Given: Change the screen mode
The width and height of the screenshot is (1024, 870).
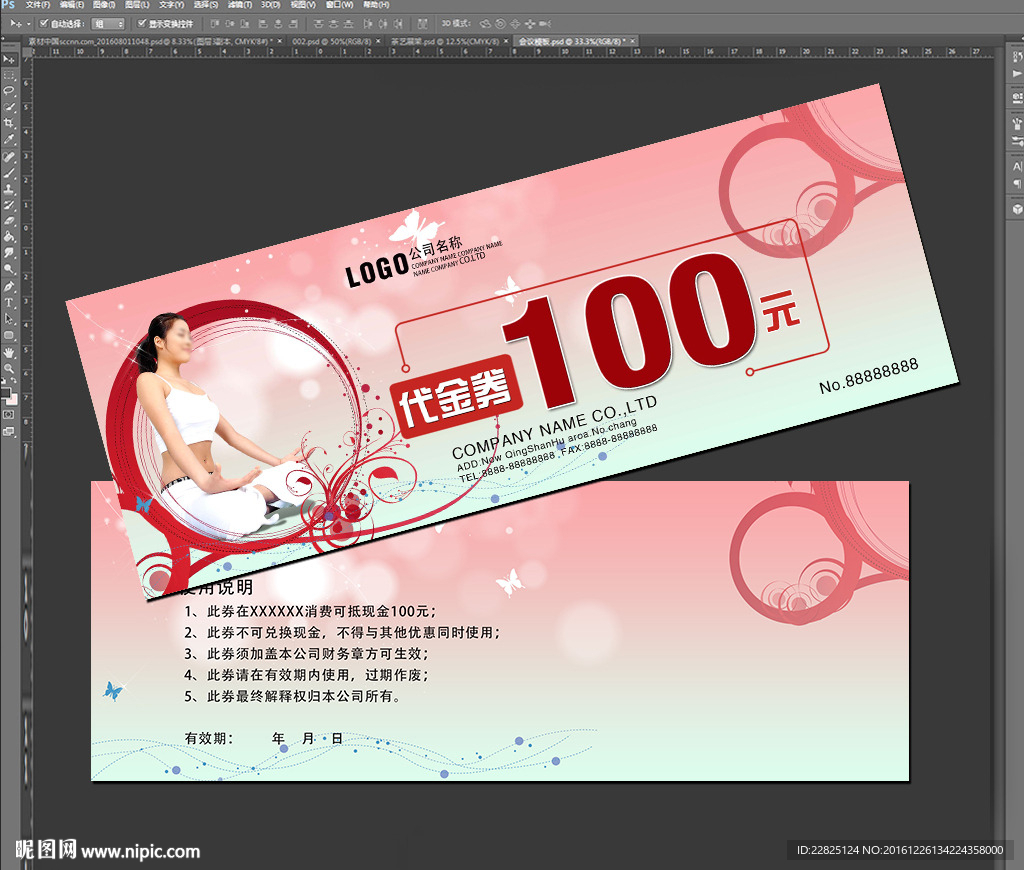Looking at the screenshot, I should (x=8, y=431).
